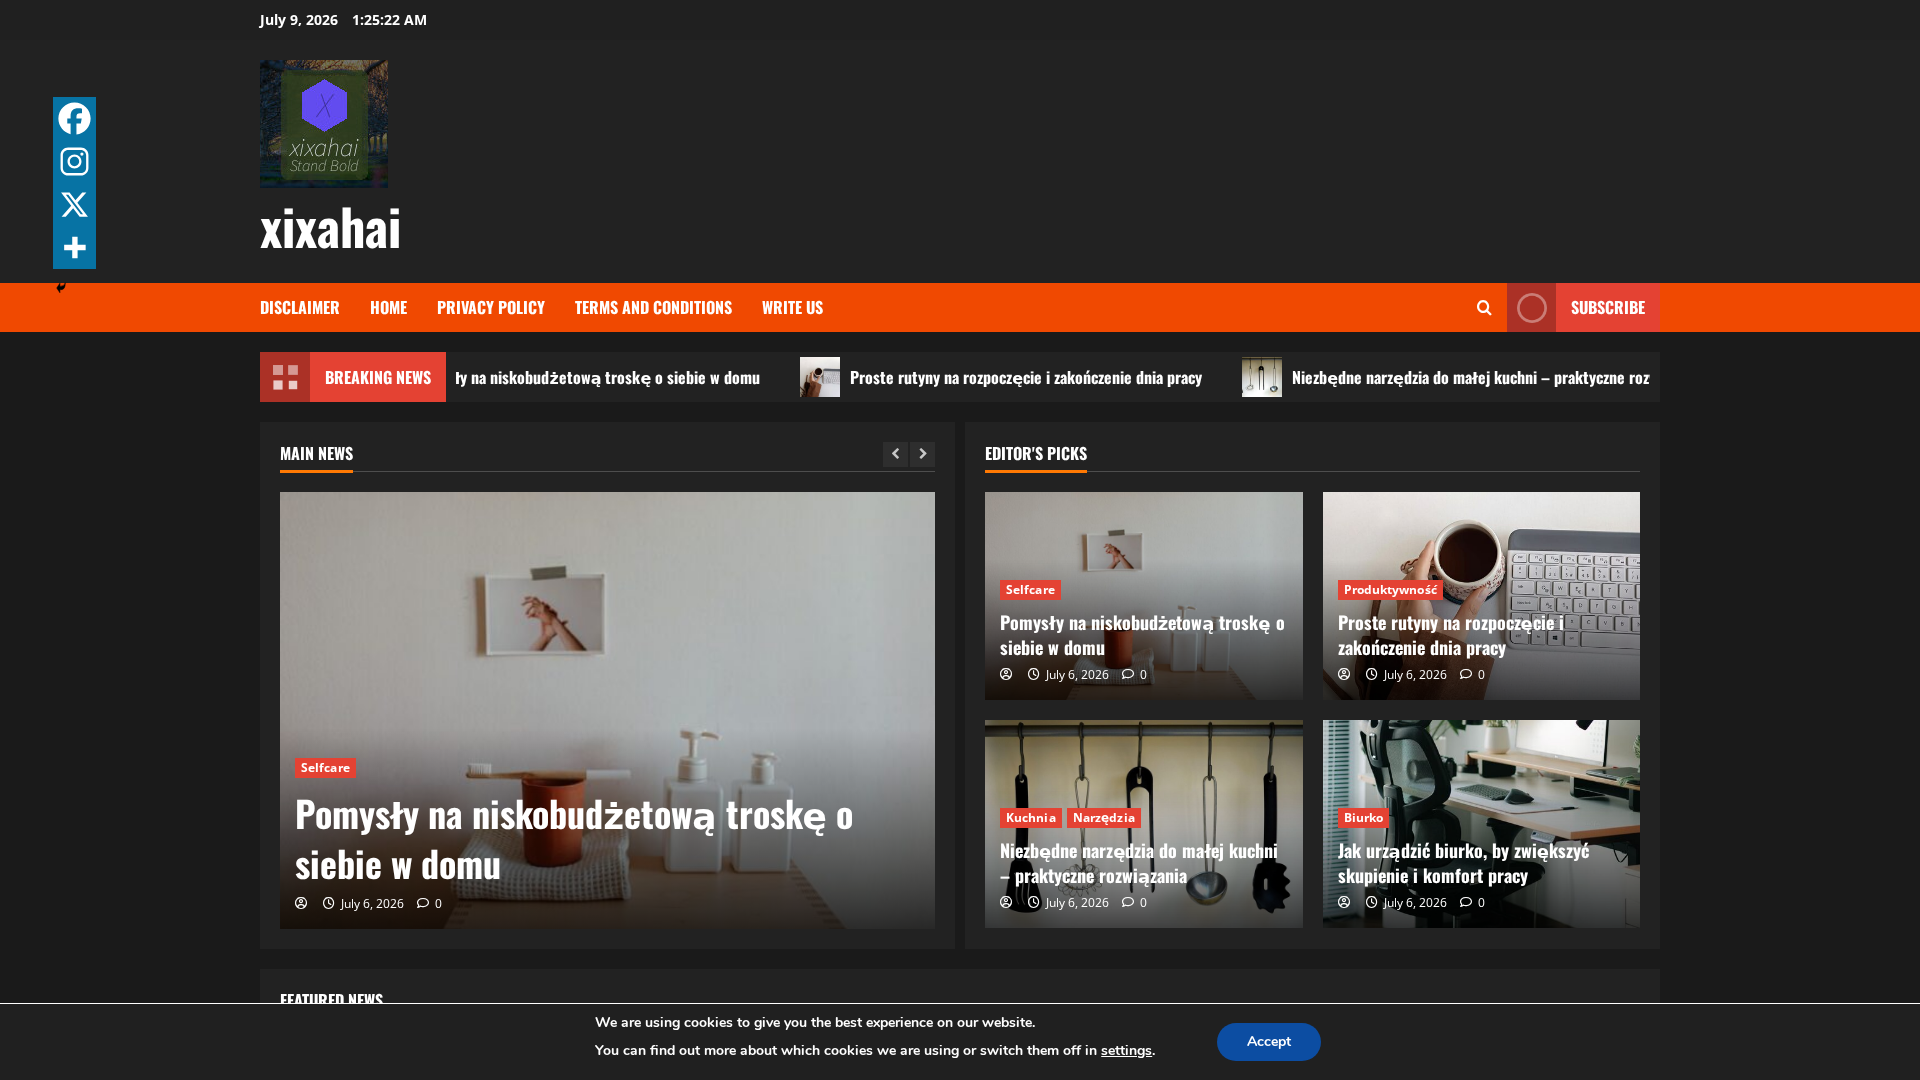Go to the Home menu item
This screenshot has width=1920, height=1080.
click(388, 308)
